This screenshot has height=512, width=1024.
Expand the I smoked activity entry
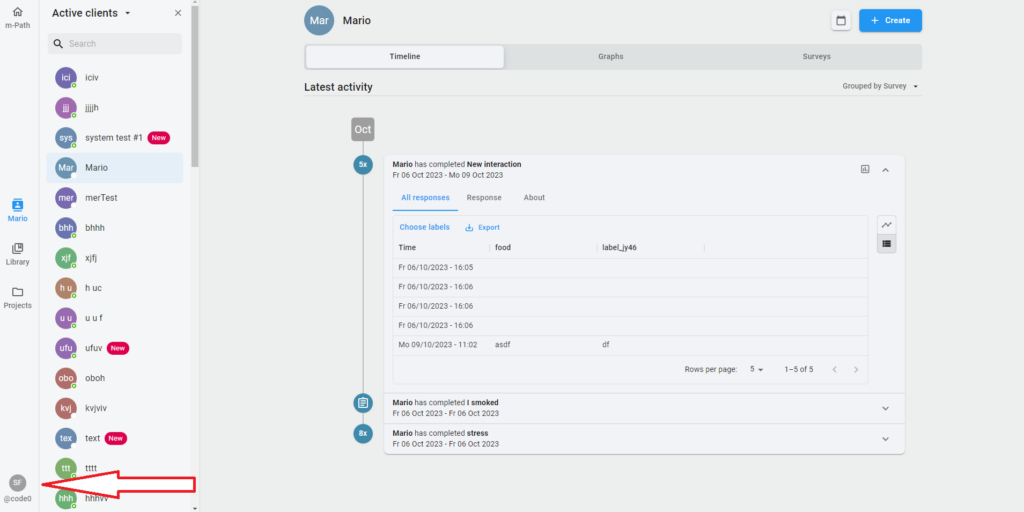[885, 407]
